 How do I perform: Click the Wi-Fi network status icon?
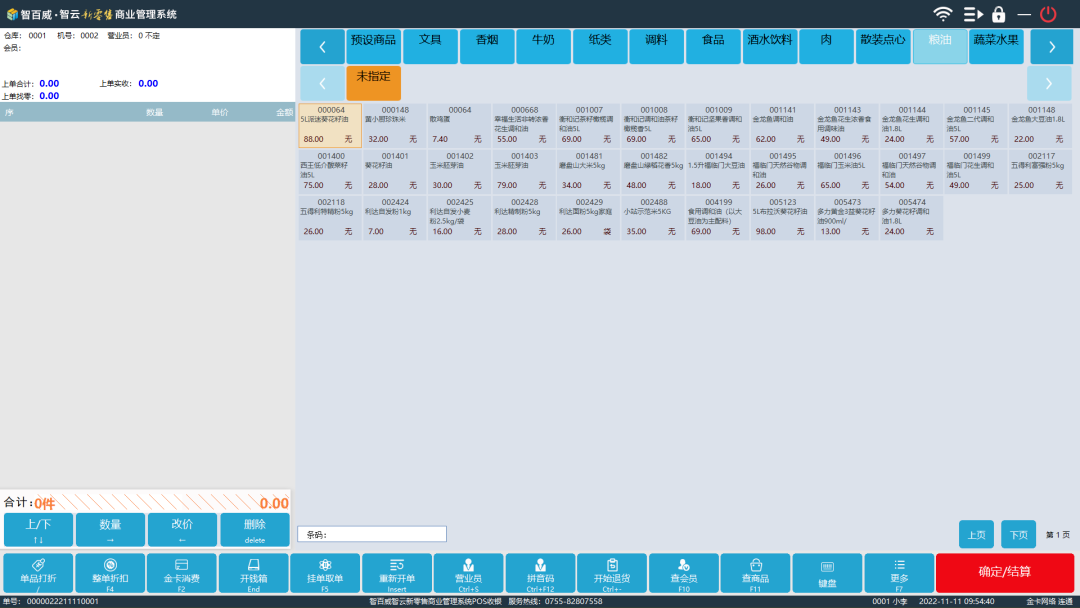coord(942,14)
